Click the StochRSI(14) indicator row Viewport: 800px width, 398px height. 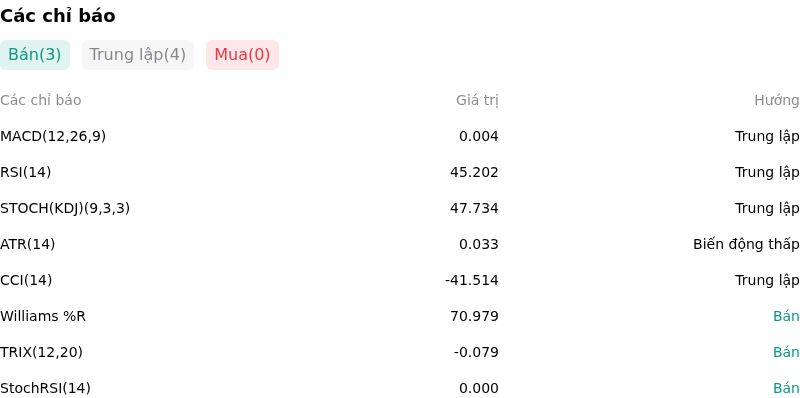400,387
